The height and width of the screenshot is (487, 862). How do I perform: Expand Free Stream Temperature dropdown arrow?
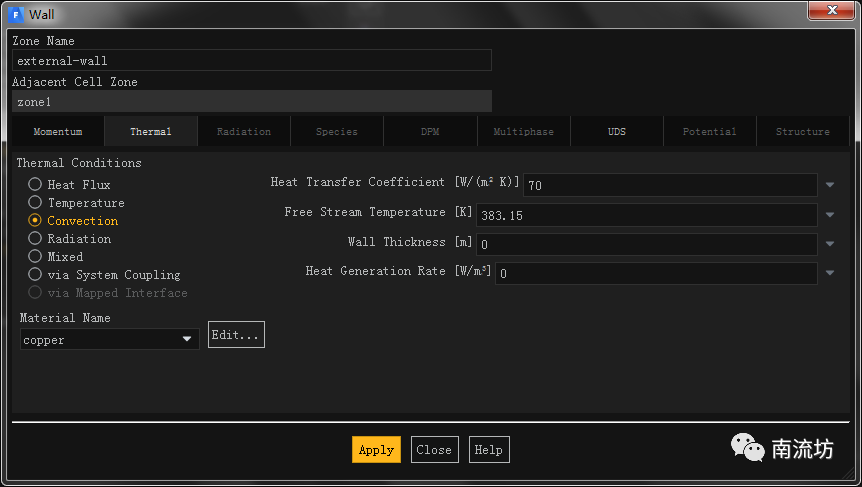pyautogui.click(x=830, y=215)
